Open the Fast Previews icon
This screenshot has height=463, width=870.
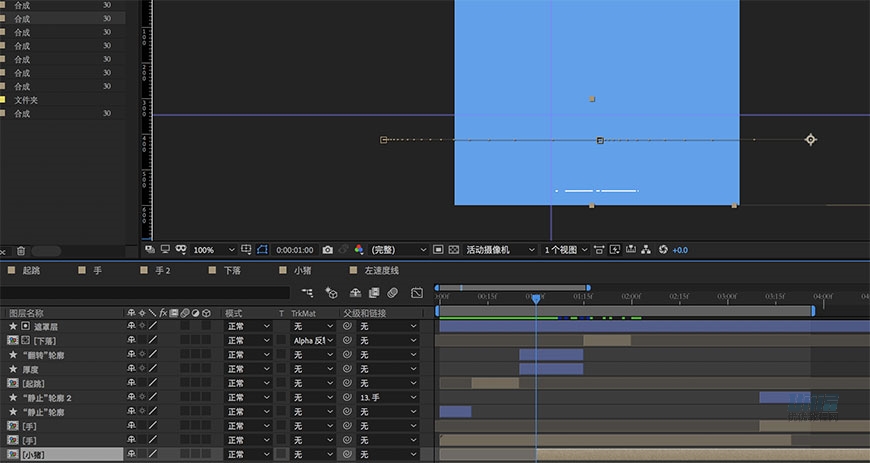(615, 250)
